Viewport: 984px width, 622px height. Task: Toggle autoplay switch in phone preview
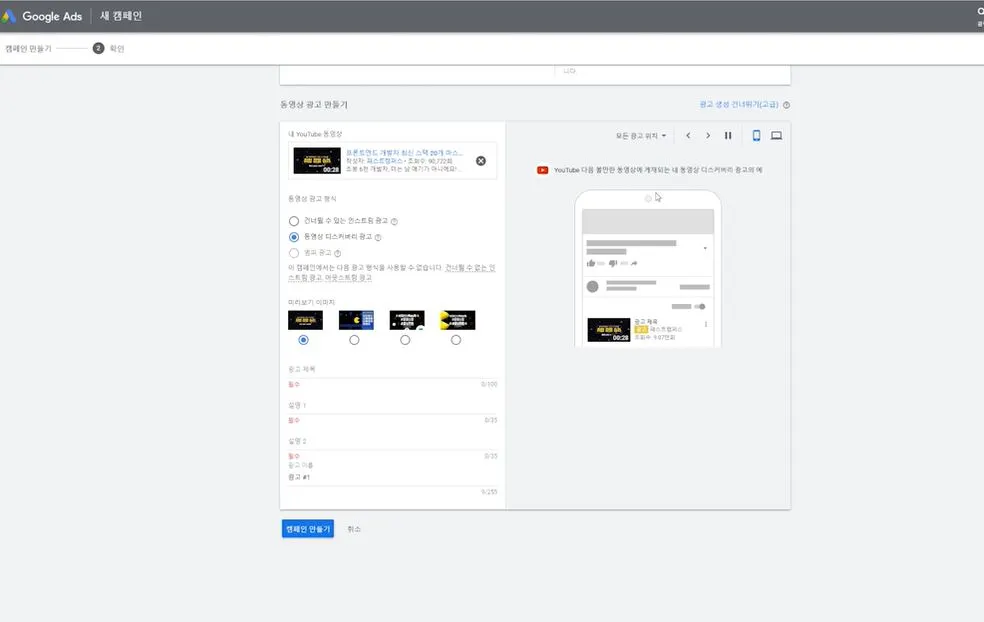pos(699,306)
